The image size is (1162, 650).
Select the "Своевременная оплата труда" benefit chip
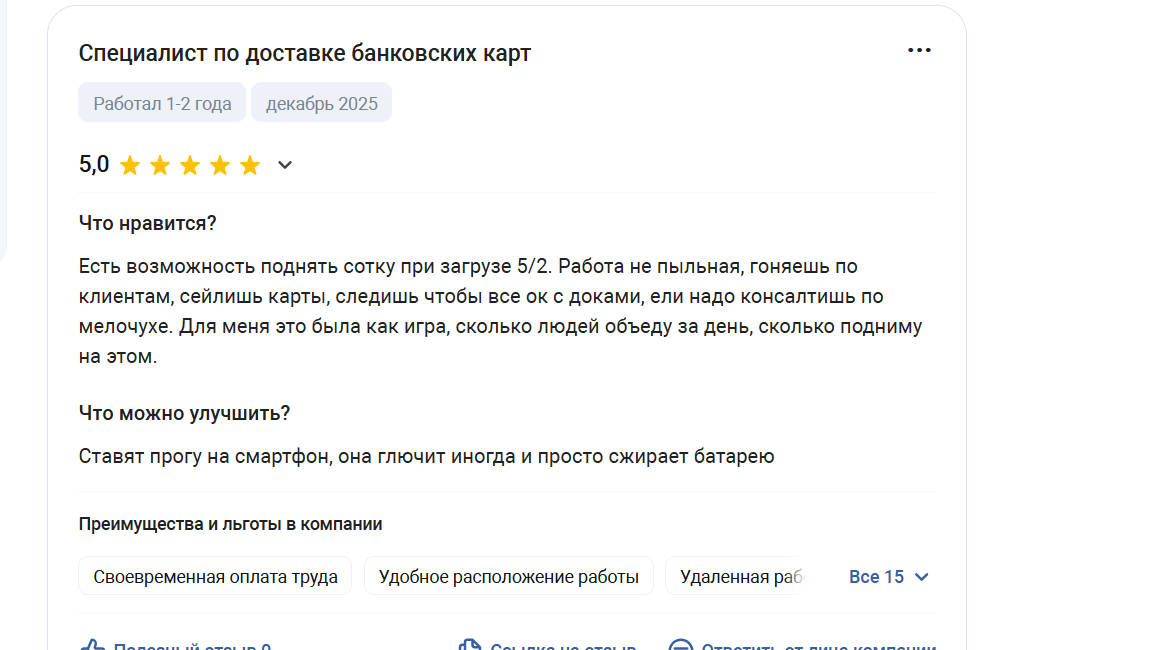coord(215,577)
